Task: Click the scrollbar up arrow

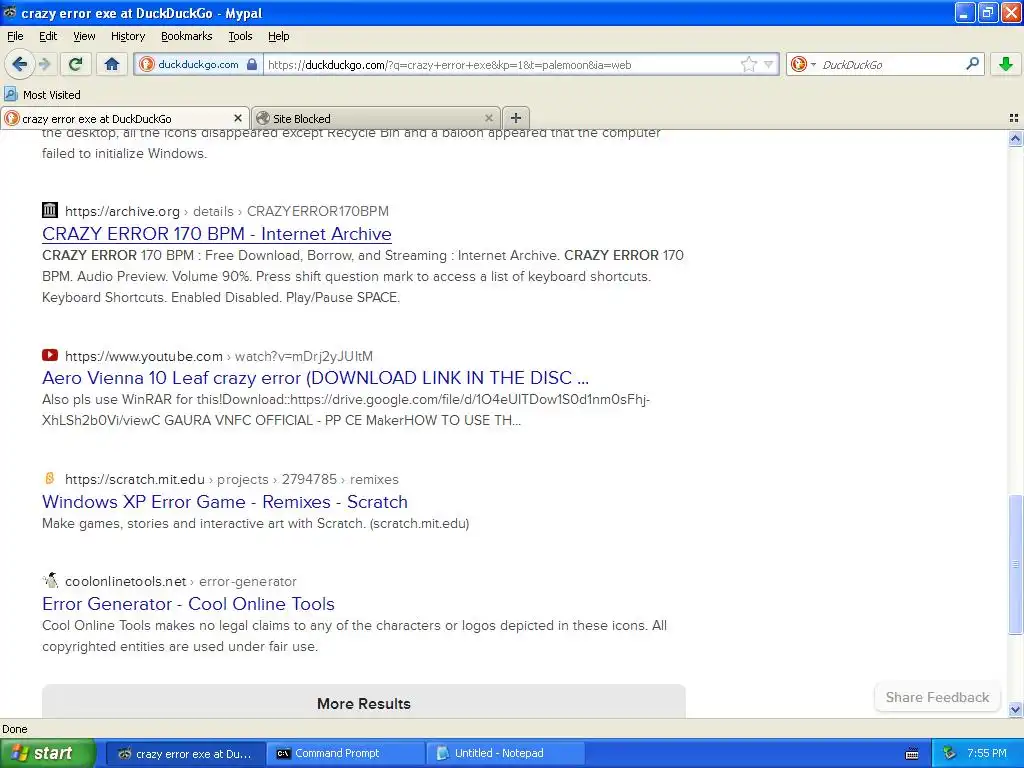Action: pyautogui.click(x=1015, y=138)
